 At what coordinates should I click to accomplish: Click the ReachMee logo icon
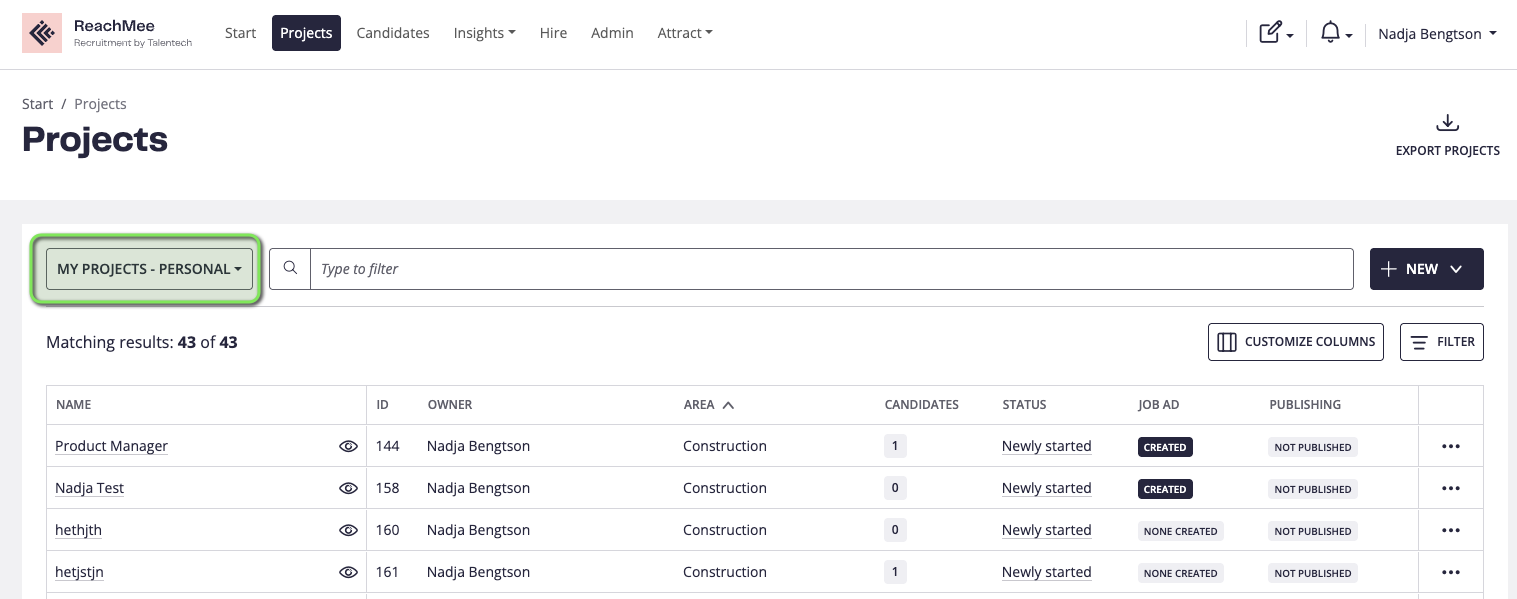pos(42,33)
